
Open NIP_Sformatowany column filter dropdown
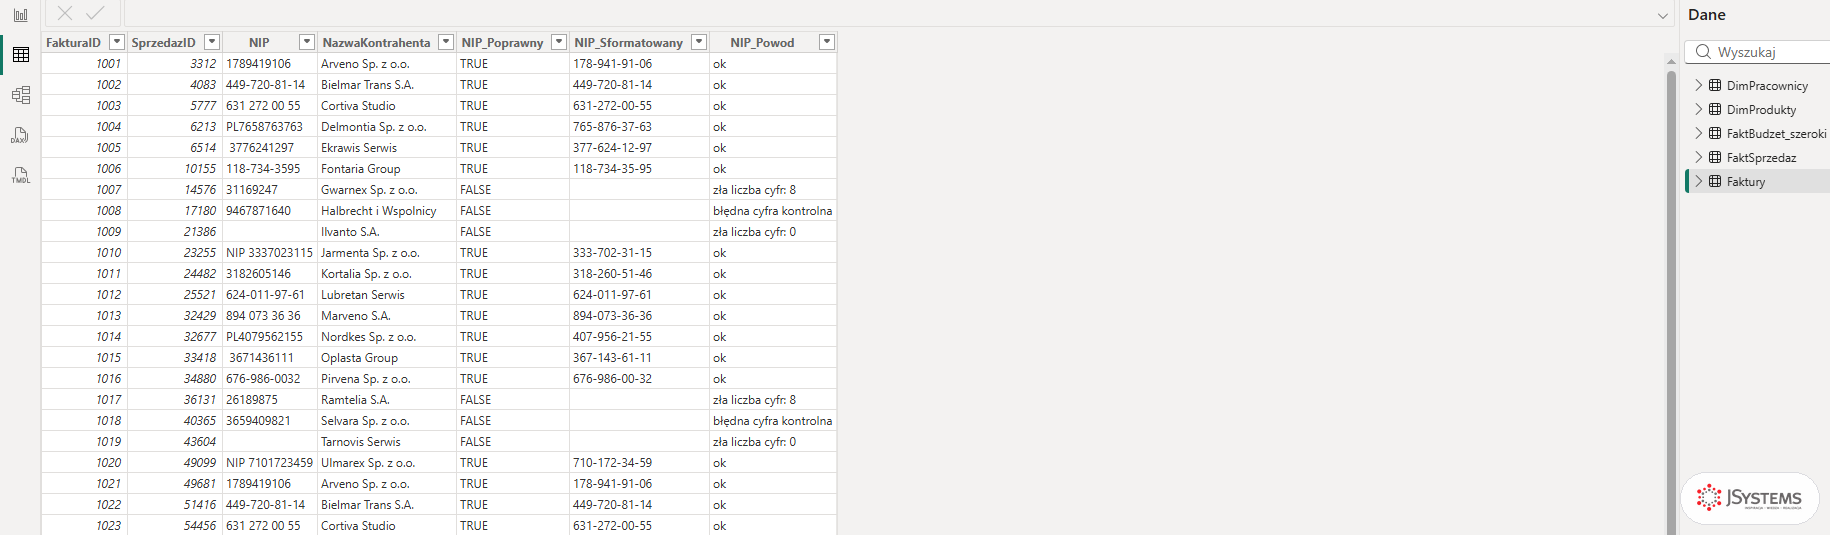coord(699,42)
